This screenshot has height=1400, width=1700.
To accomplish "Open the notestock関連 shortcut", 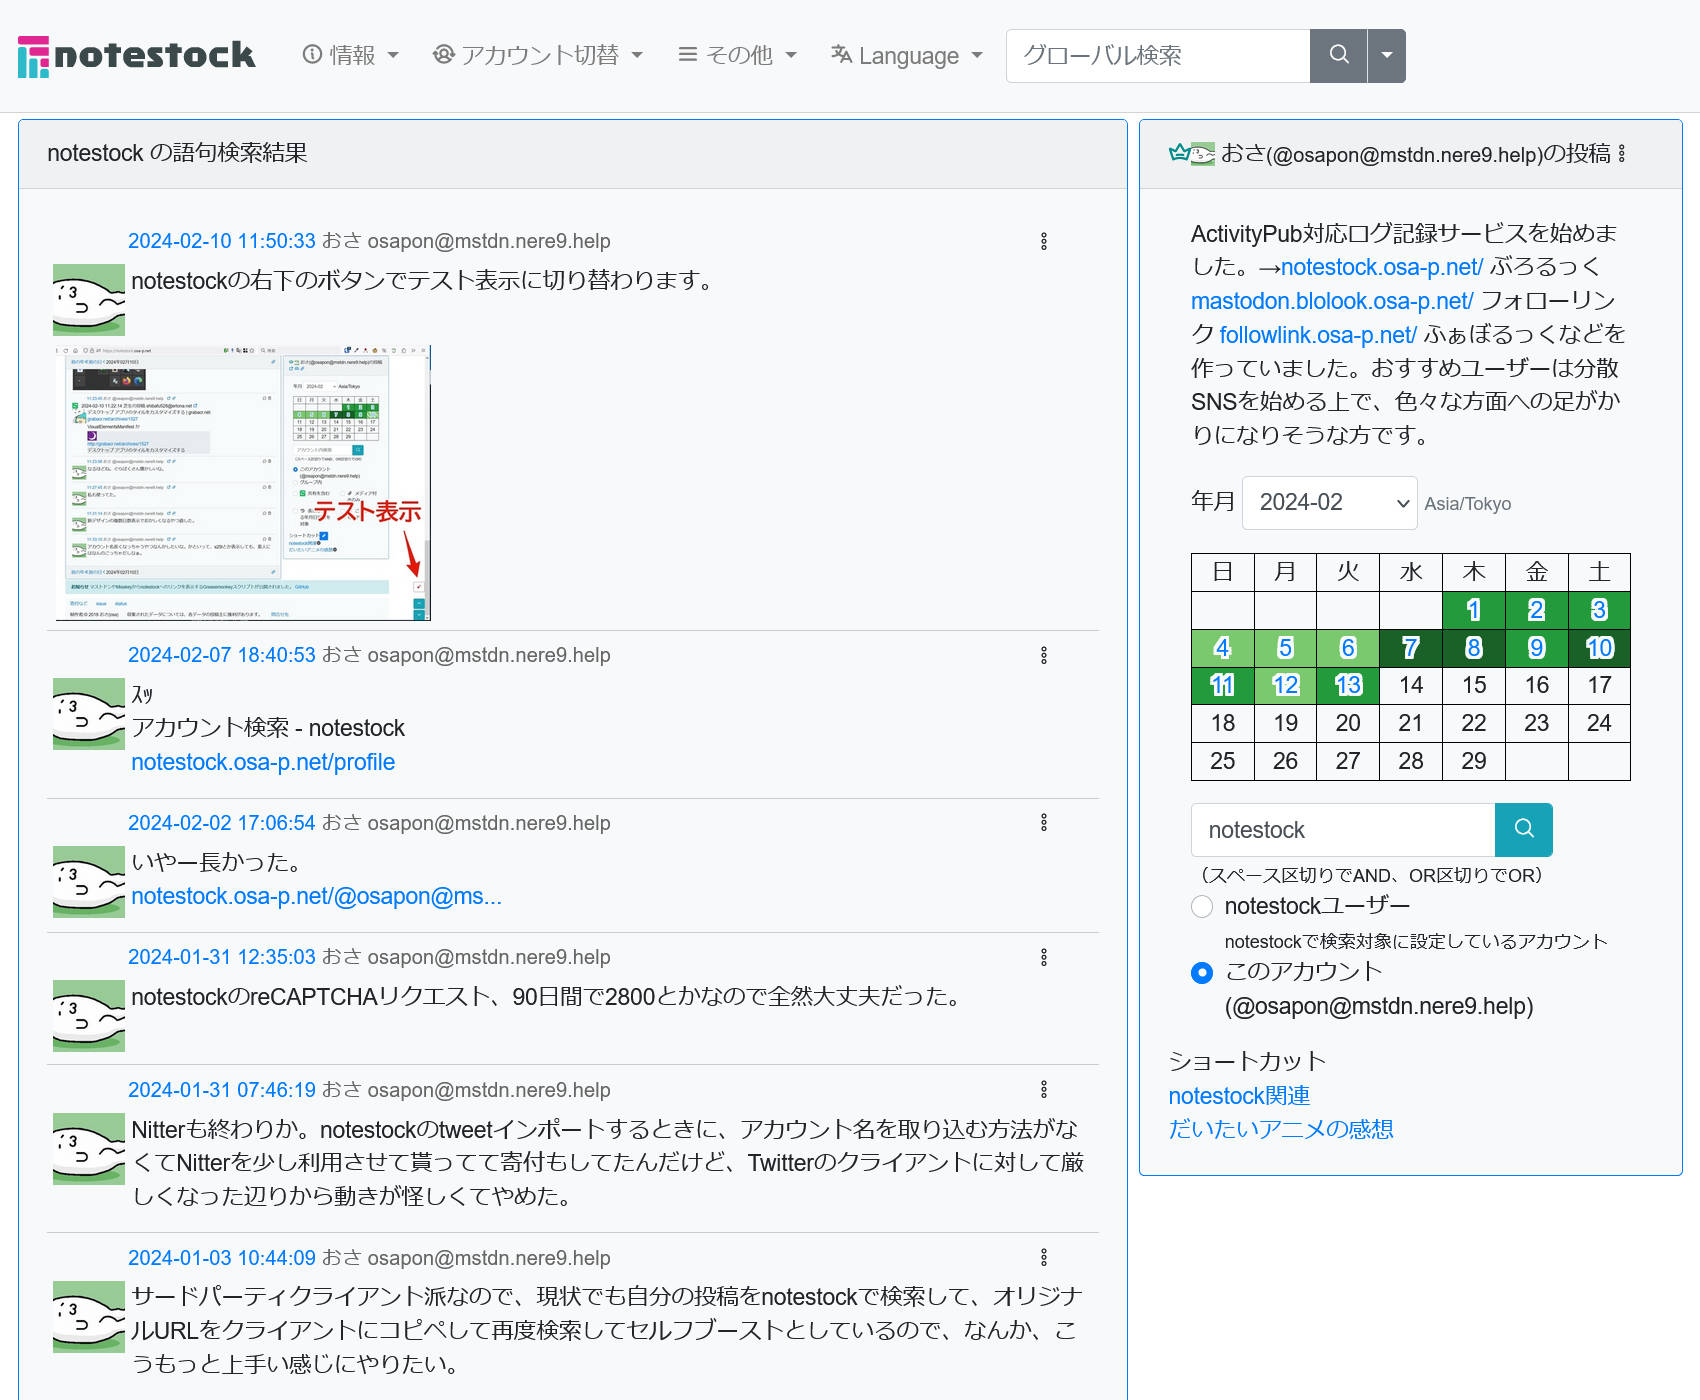I will (x=1239, y=1096).
